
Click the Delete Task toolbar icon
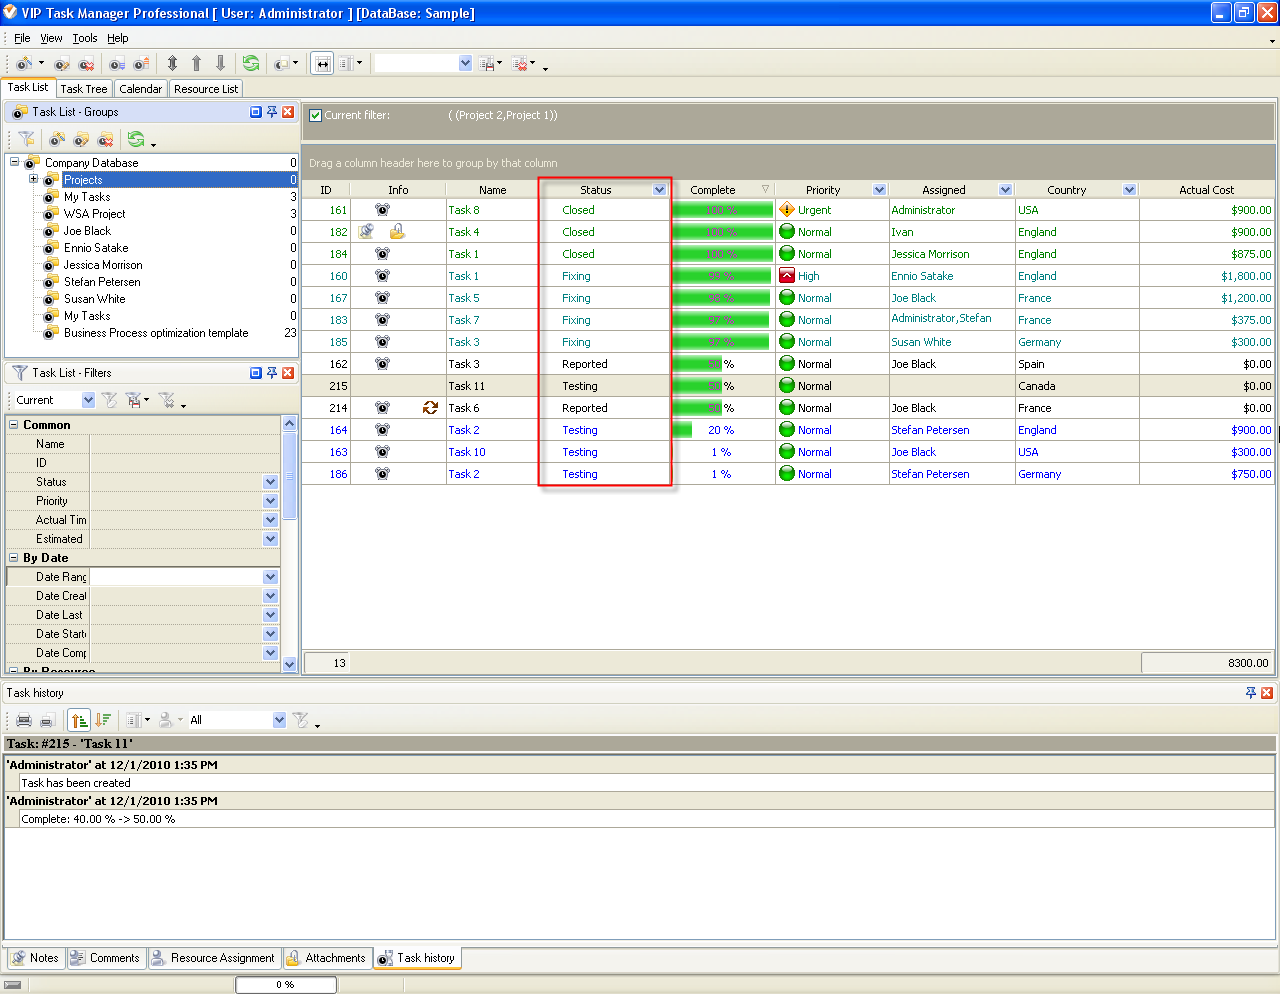[x=87, y=63]
